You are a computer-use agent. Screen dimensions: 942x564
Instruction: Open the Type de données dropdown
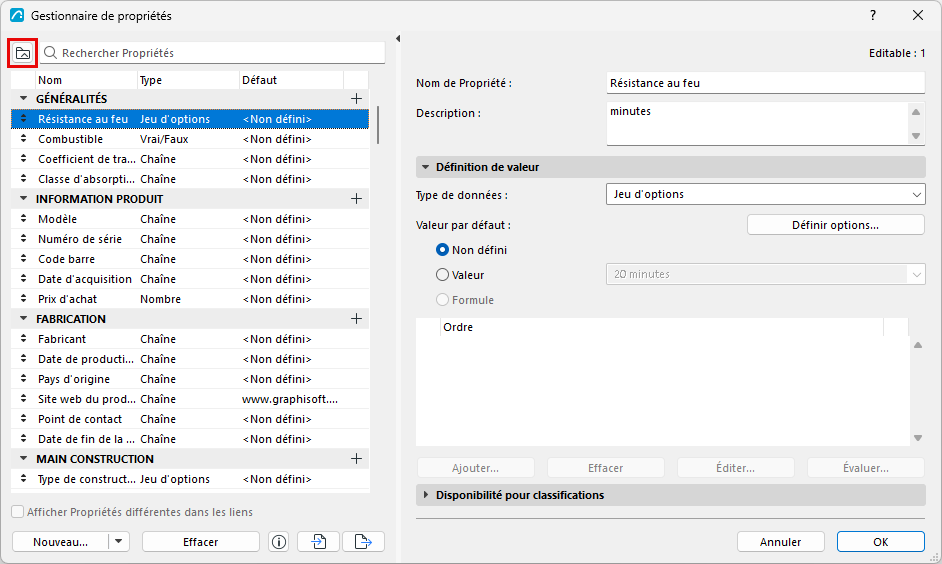point(765,195)
